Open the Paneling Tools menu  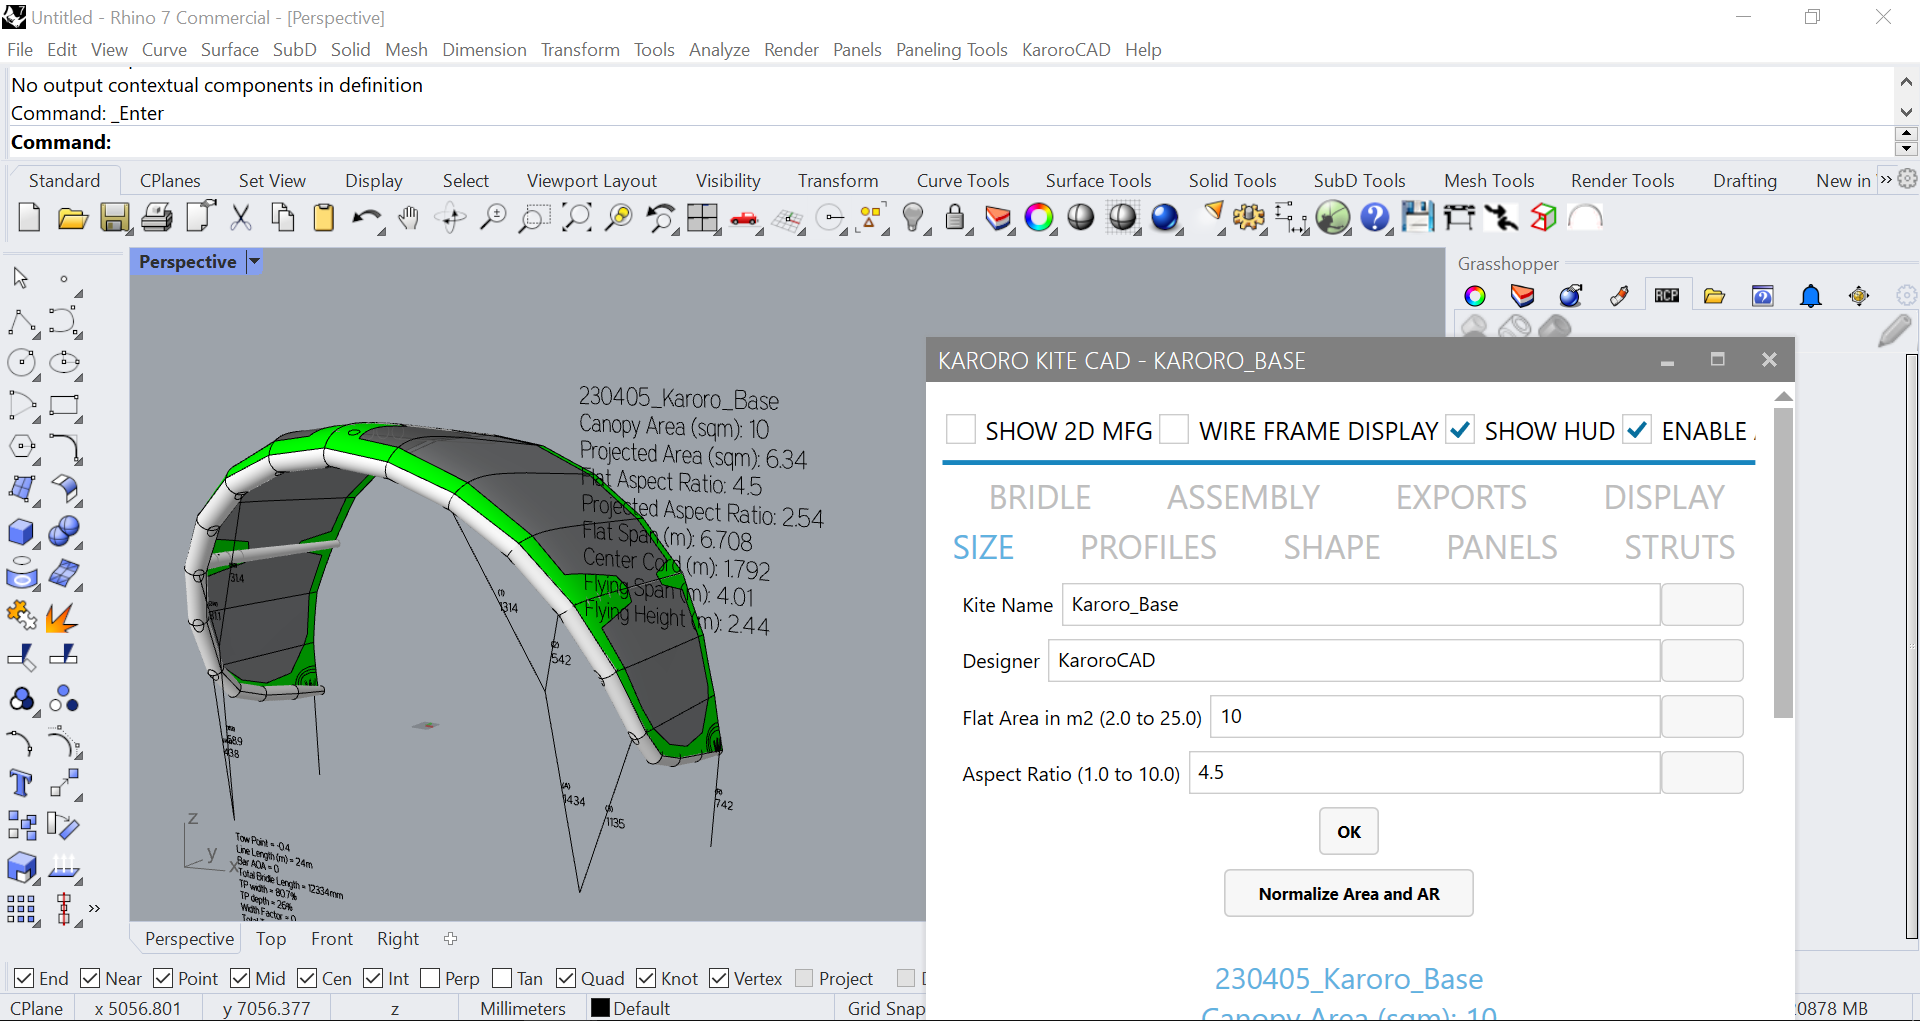tap(952, 49)
